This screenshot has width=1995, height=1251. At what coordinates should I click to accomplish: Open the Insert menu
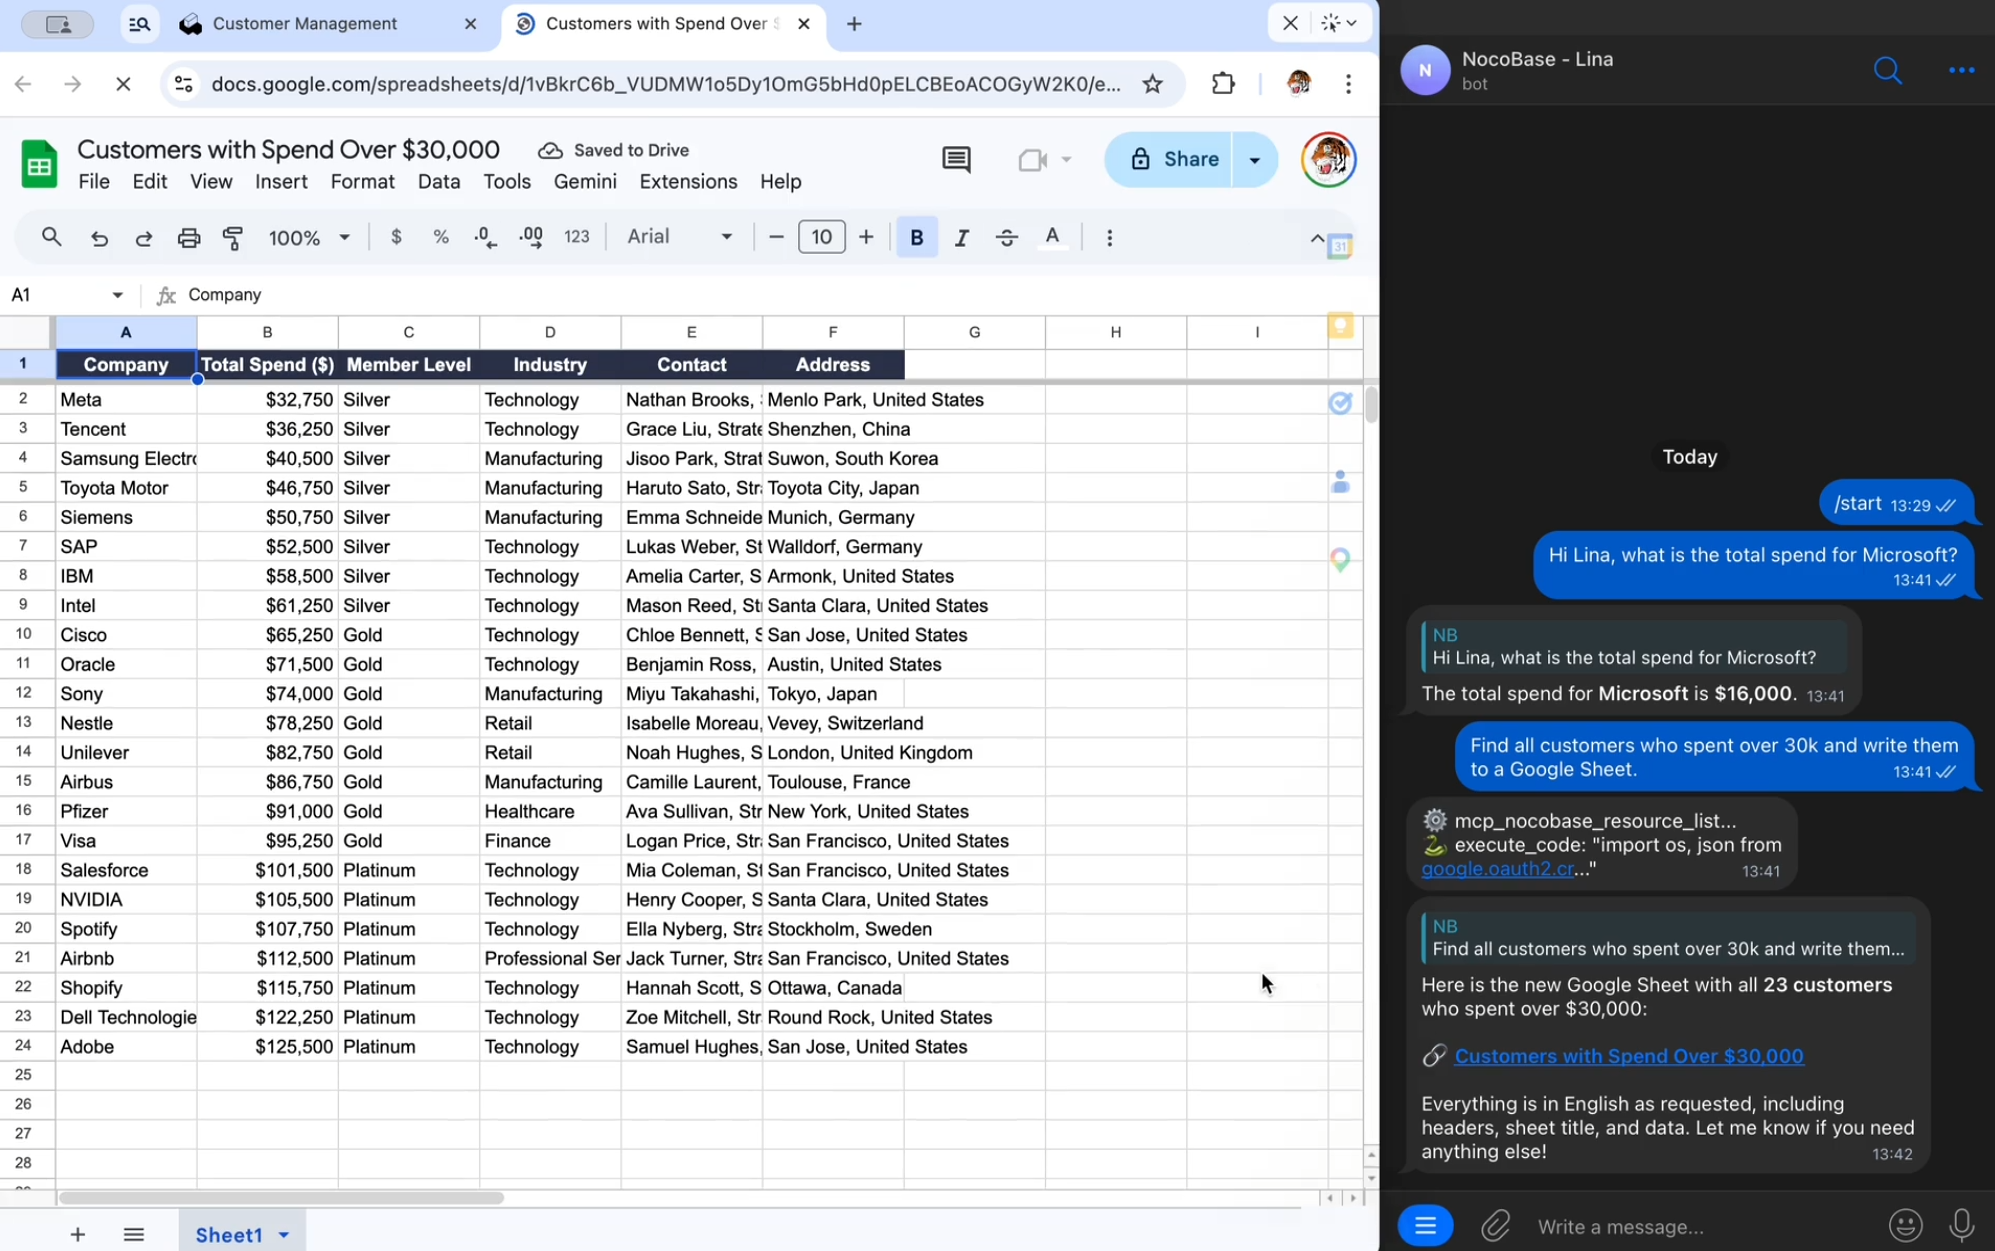(281, 182)
